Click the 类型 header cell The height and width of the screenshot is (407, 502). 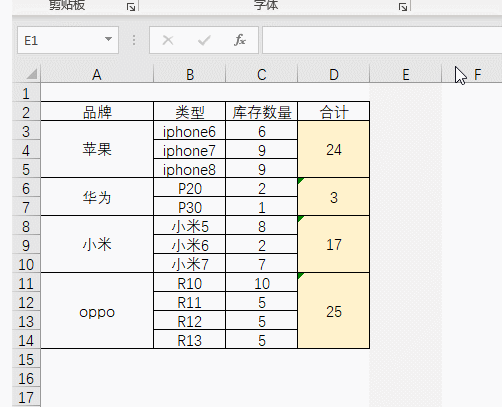pos(190,111)
